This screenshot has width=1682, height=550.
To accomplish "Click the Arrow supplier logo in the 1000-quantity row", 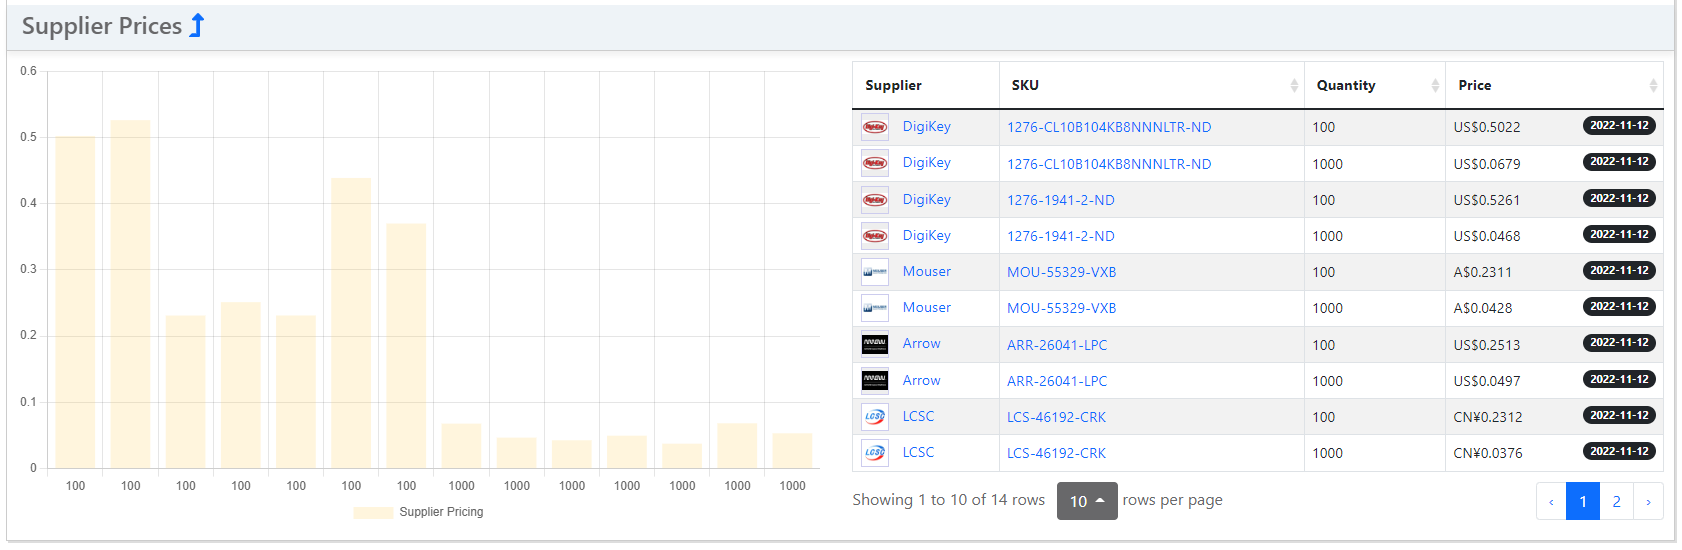I will [x=874, y=381].
